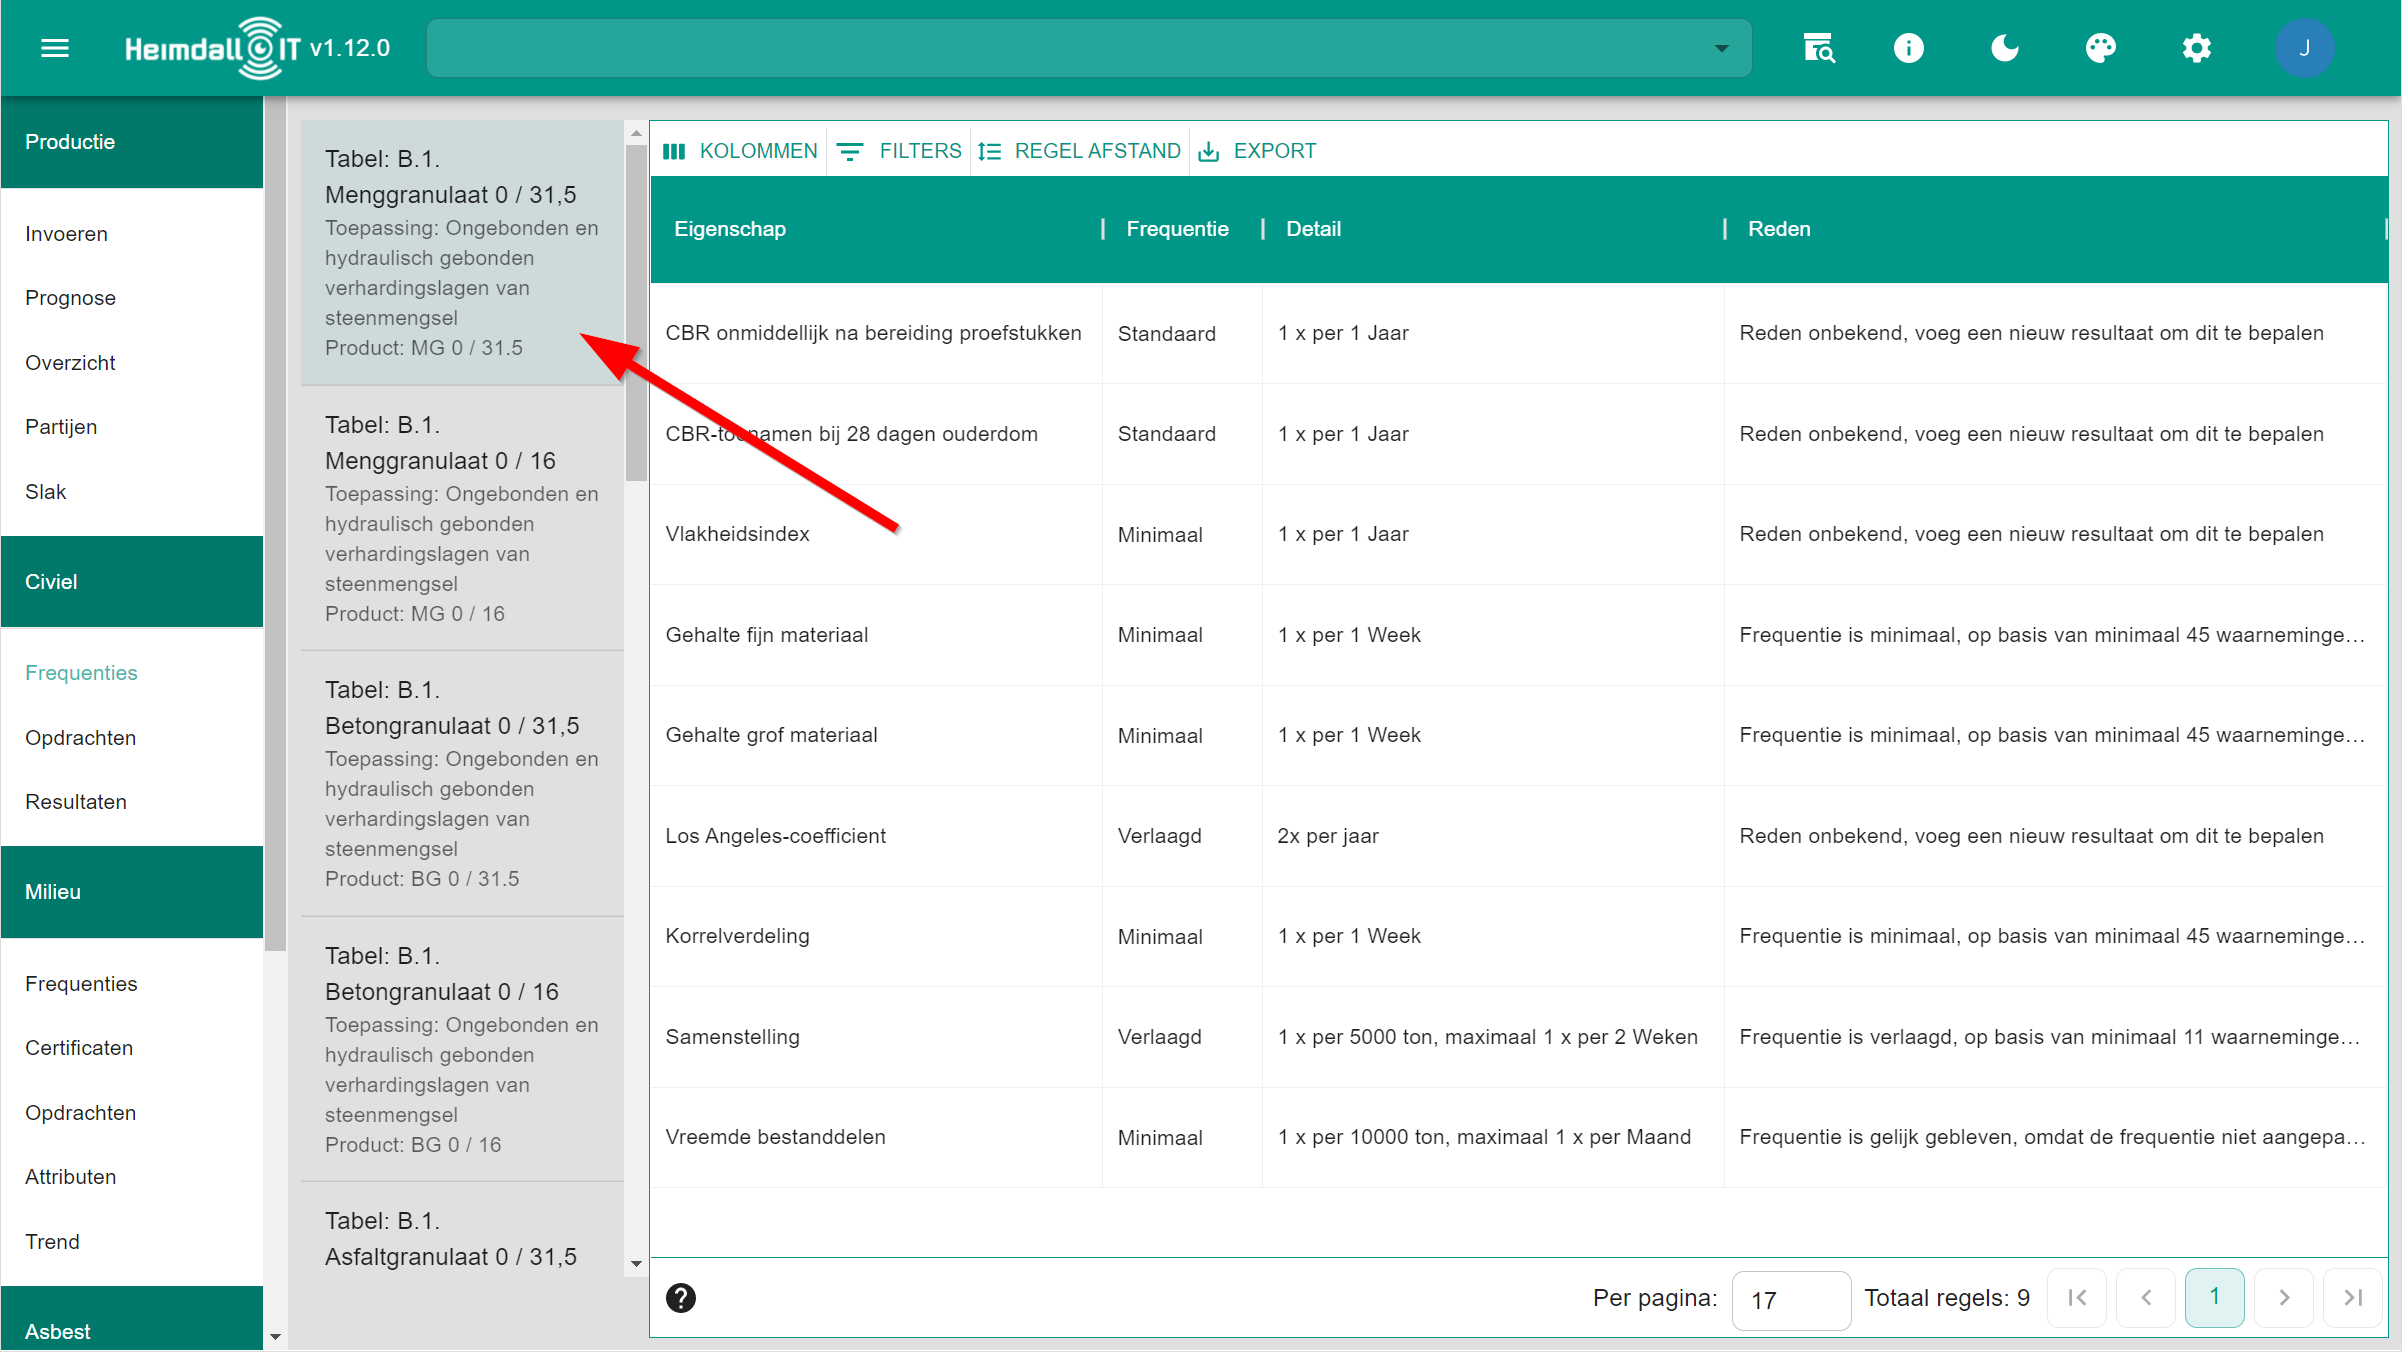Open the search-in-table icon in header
Image resolution: width=2402 pixels, height=1352 pixels.
point(1818,48)
